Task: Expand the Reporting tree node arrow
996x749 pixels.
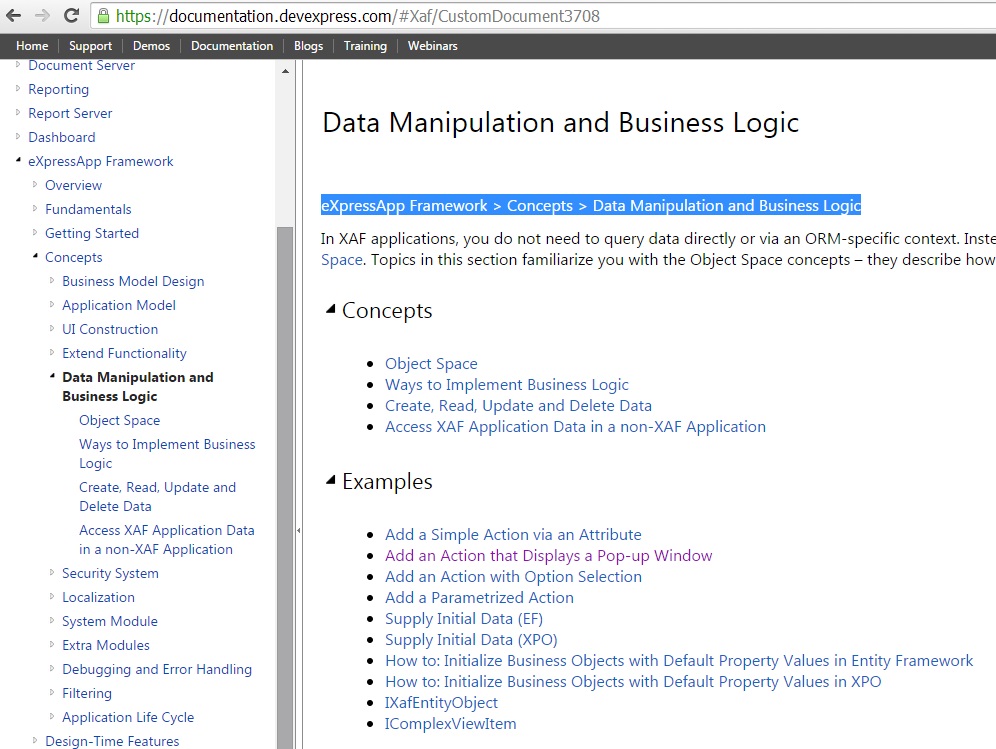Action: tap(18, 88)
